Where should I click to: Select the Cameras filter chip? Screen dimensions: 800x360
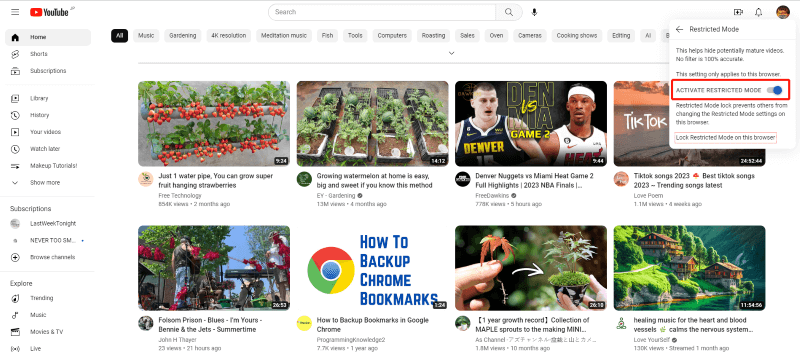(530, 36)
